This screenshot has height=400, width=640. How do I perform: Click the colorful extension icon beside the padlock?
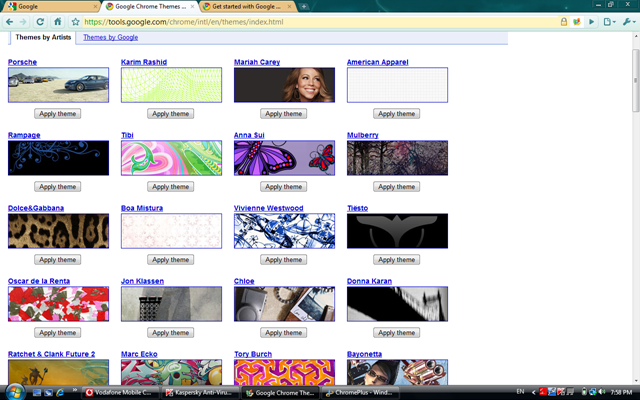[577, 22]
